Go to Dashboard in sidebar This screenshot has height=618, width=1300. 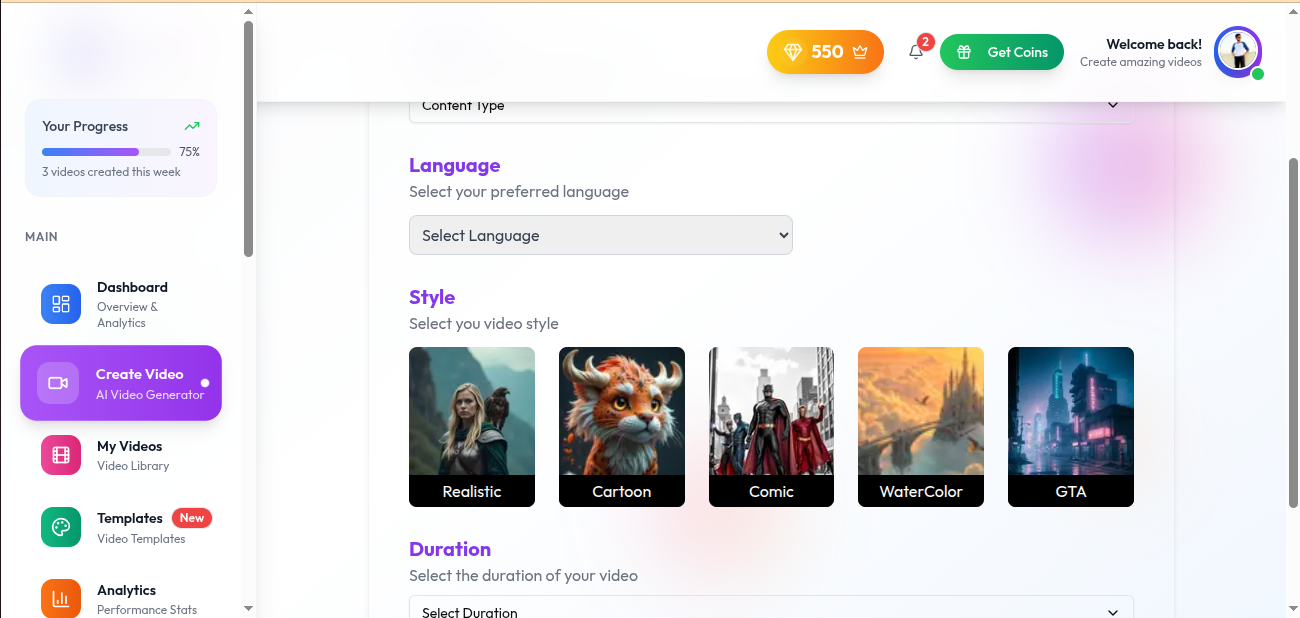tap(121, 304)
